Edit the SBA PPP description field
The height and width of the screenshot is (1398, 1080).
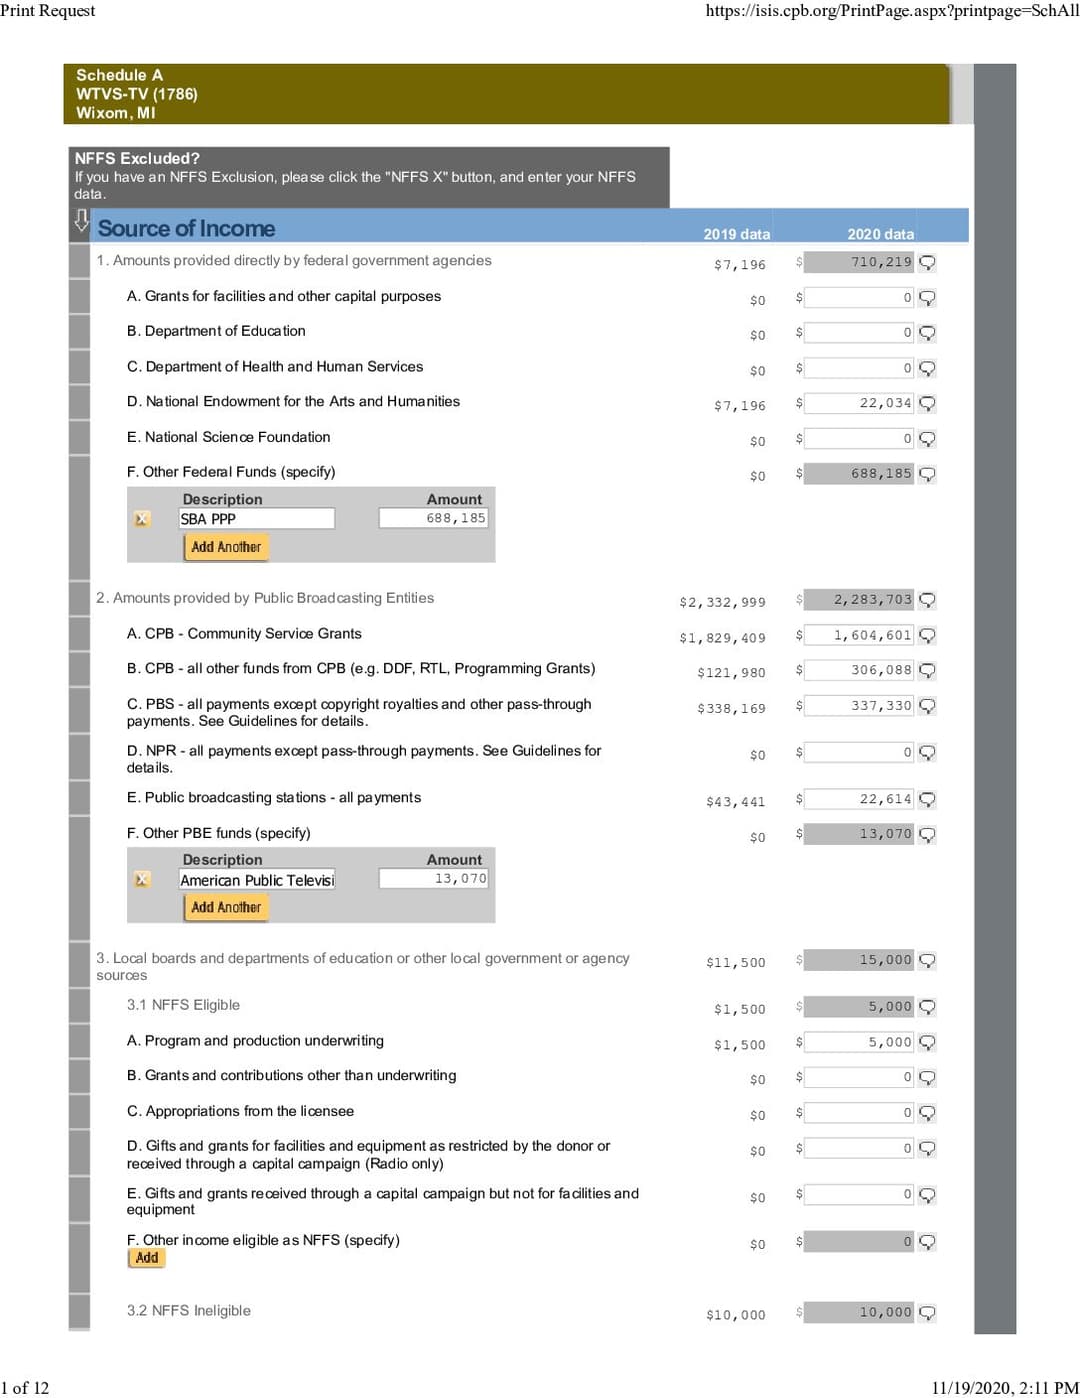(x=256, y=519)
